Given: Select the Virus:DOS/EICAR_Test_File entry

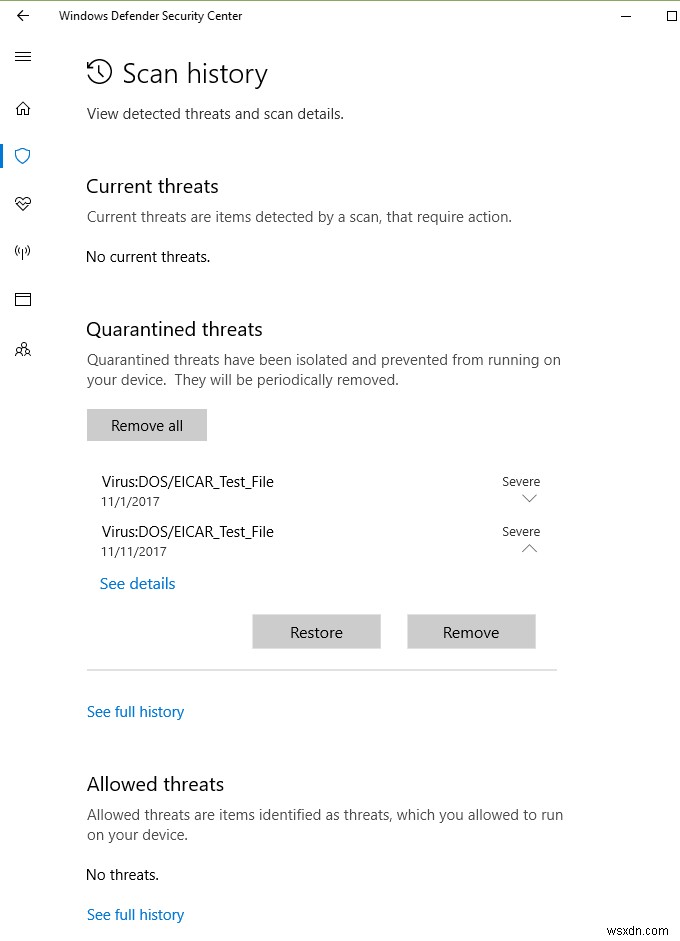Looking at the screenshot, I should (187, 481).
